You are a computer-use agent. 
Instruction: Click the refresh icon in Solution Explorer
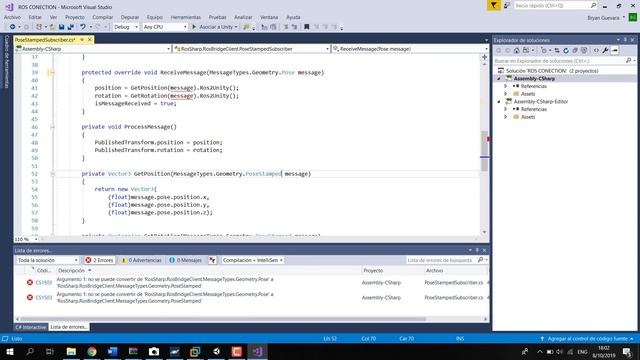(x=566, y=50)
